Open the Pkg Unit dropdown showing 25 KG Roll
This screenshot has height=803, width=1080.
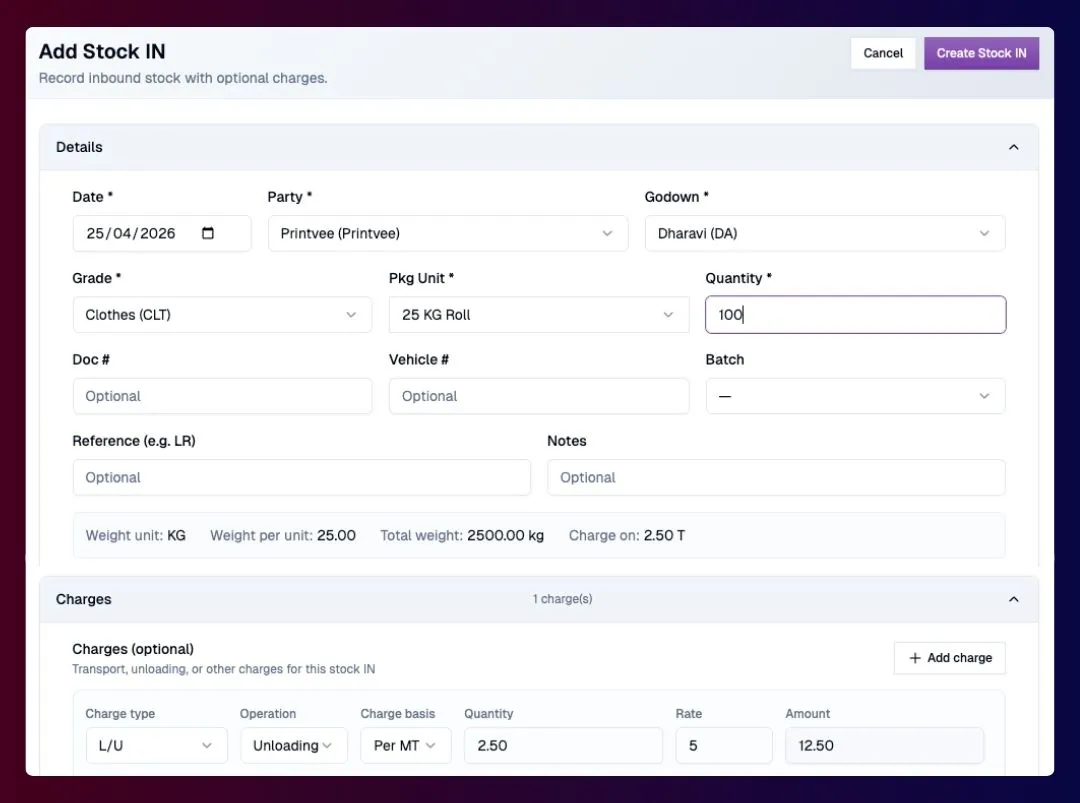539,315
